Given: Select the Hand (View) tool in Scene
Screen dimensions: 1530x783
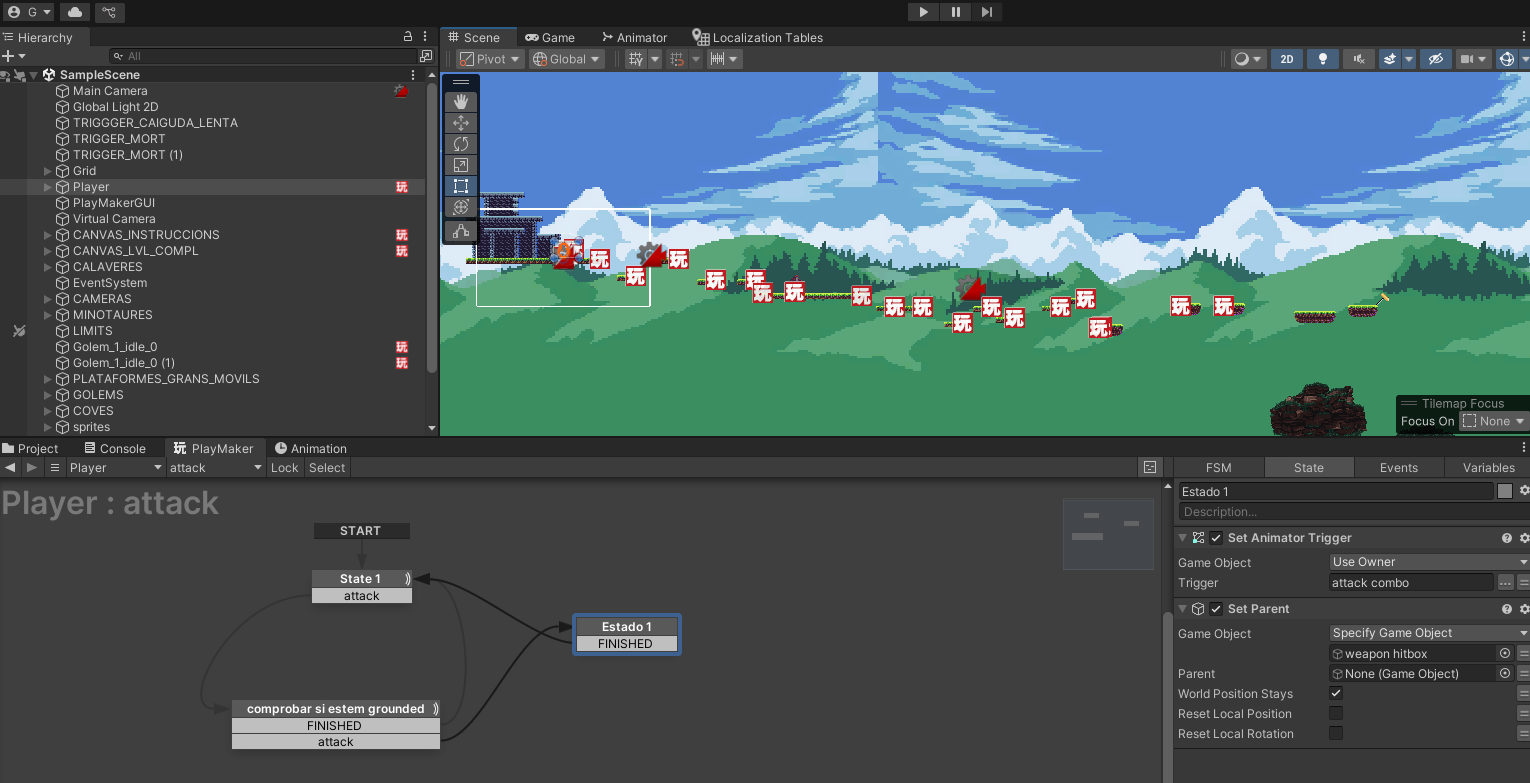Looking at the screenshot, I should [461, 101].
